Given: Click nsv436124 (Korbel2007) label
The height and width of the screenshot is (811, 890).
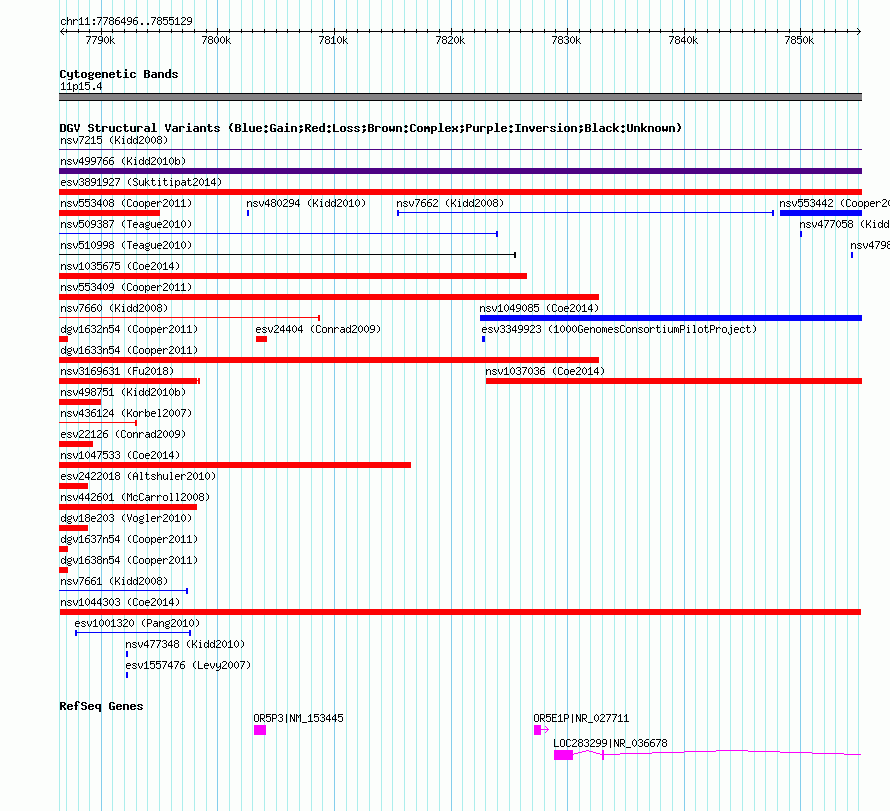Looking at the screenshot, I should (x=126, y=413).
